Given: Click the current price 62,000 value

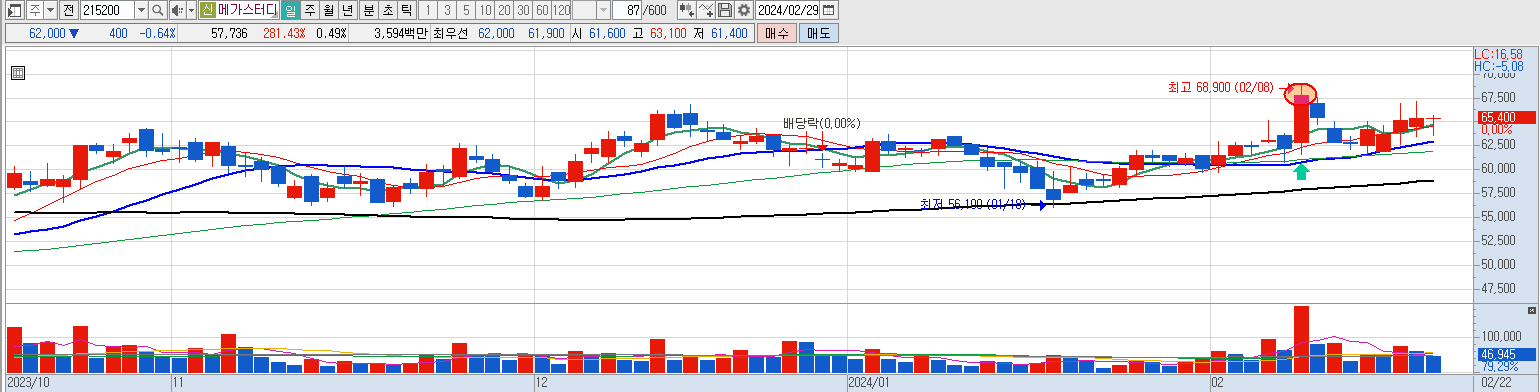Looking at the screenshot, I should pyautogui.click(x=47, y=33).
